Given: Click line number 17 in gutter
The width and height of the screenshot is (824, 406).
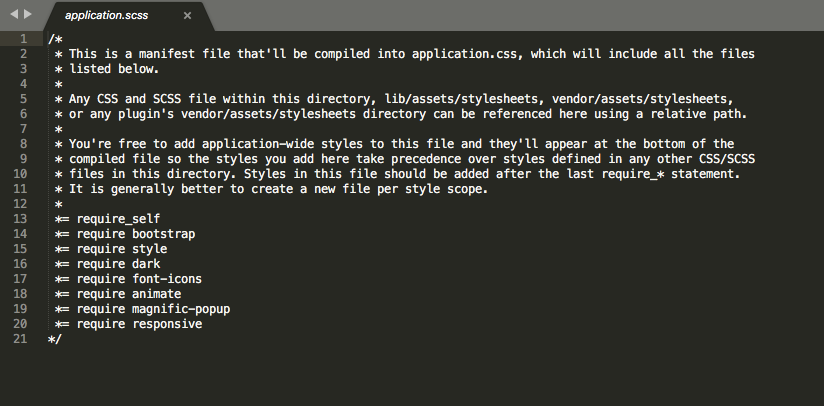Looking at the screenshot, I should click(22, 279).
